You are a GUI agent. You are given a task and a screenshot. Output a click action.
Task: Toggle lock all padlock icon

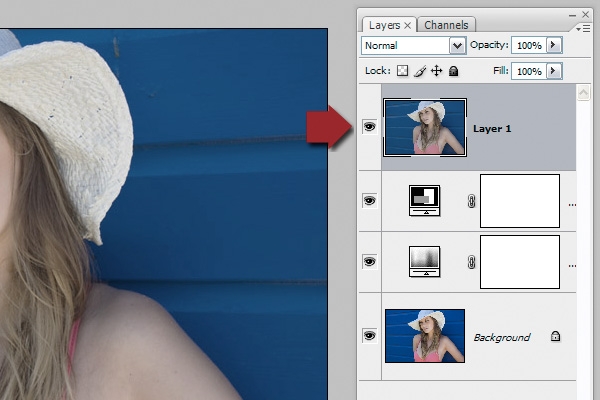(x=453, y=71)
